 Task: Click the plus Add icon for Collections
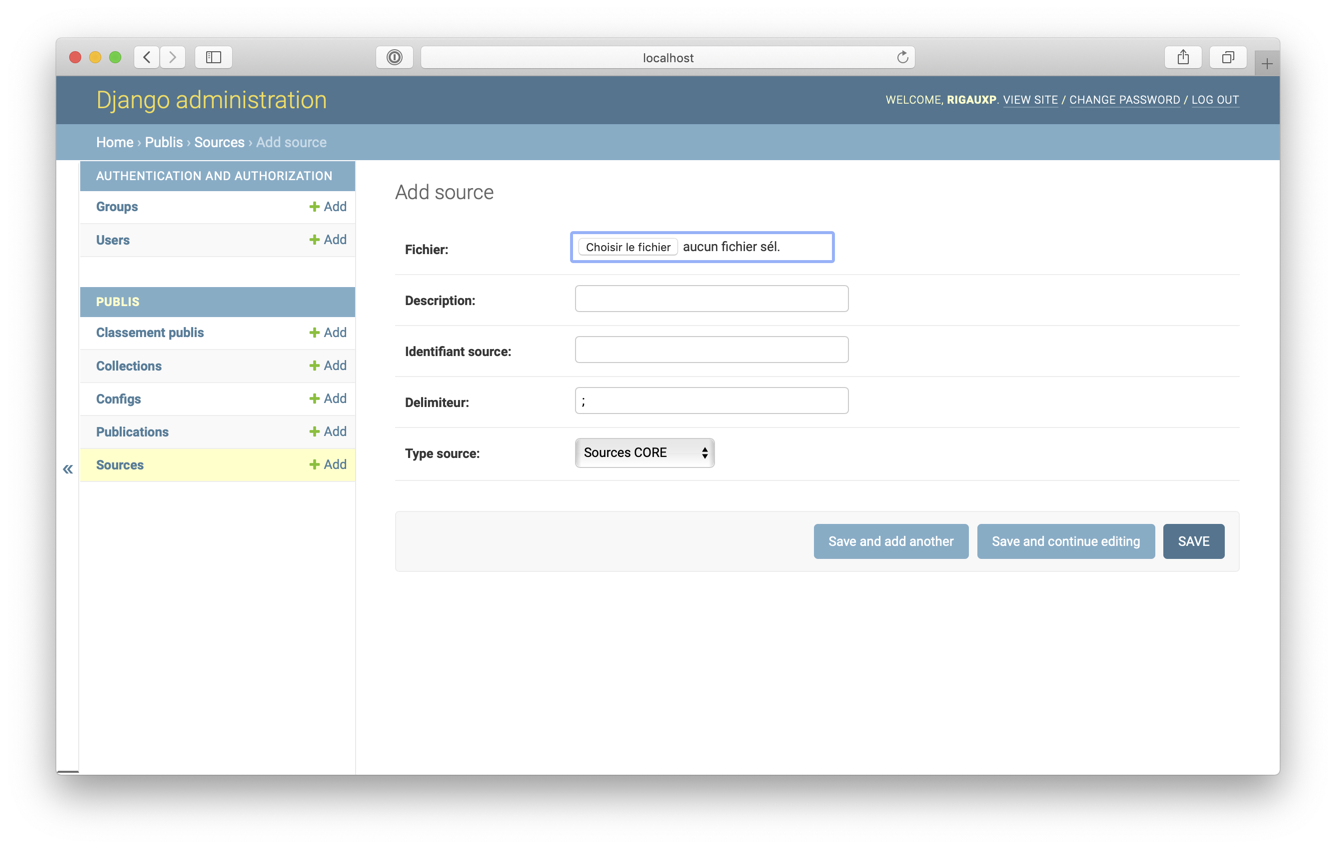tap(314, 366)
